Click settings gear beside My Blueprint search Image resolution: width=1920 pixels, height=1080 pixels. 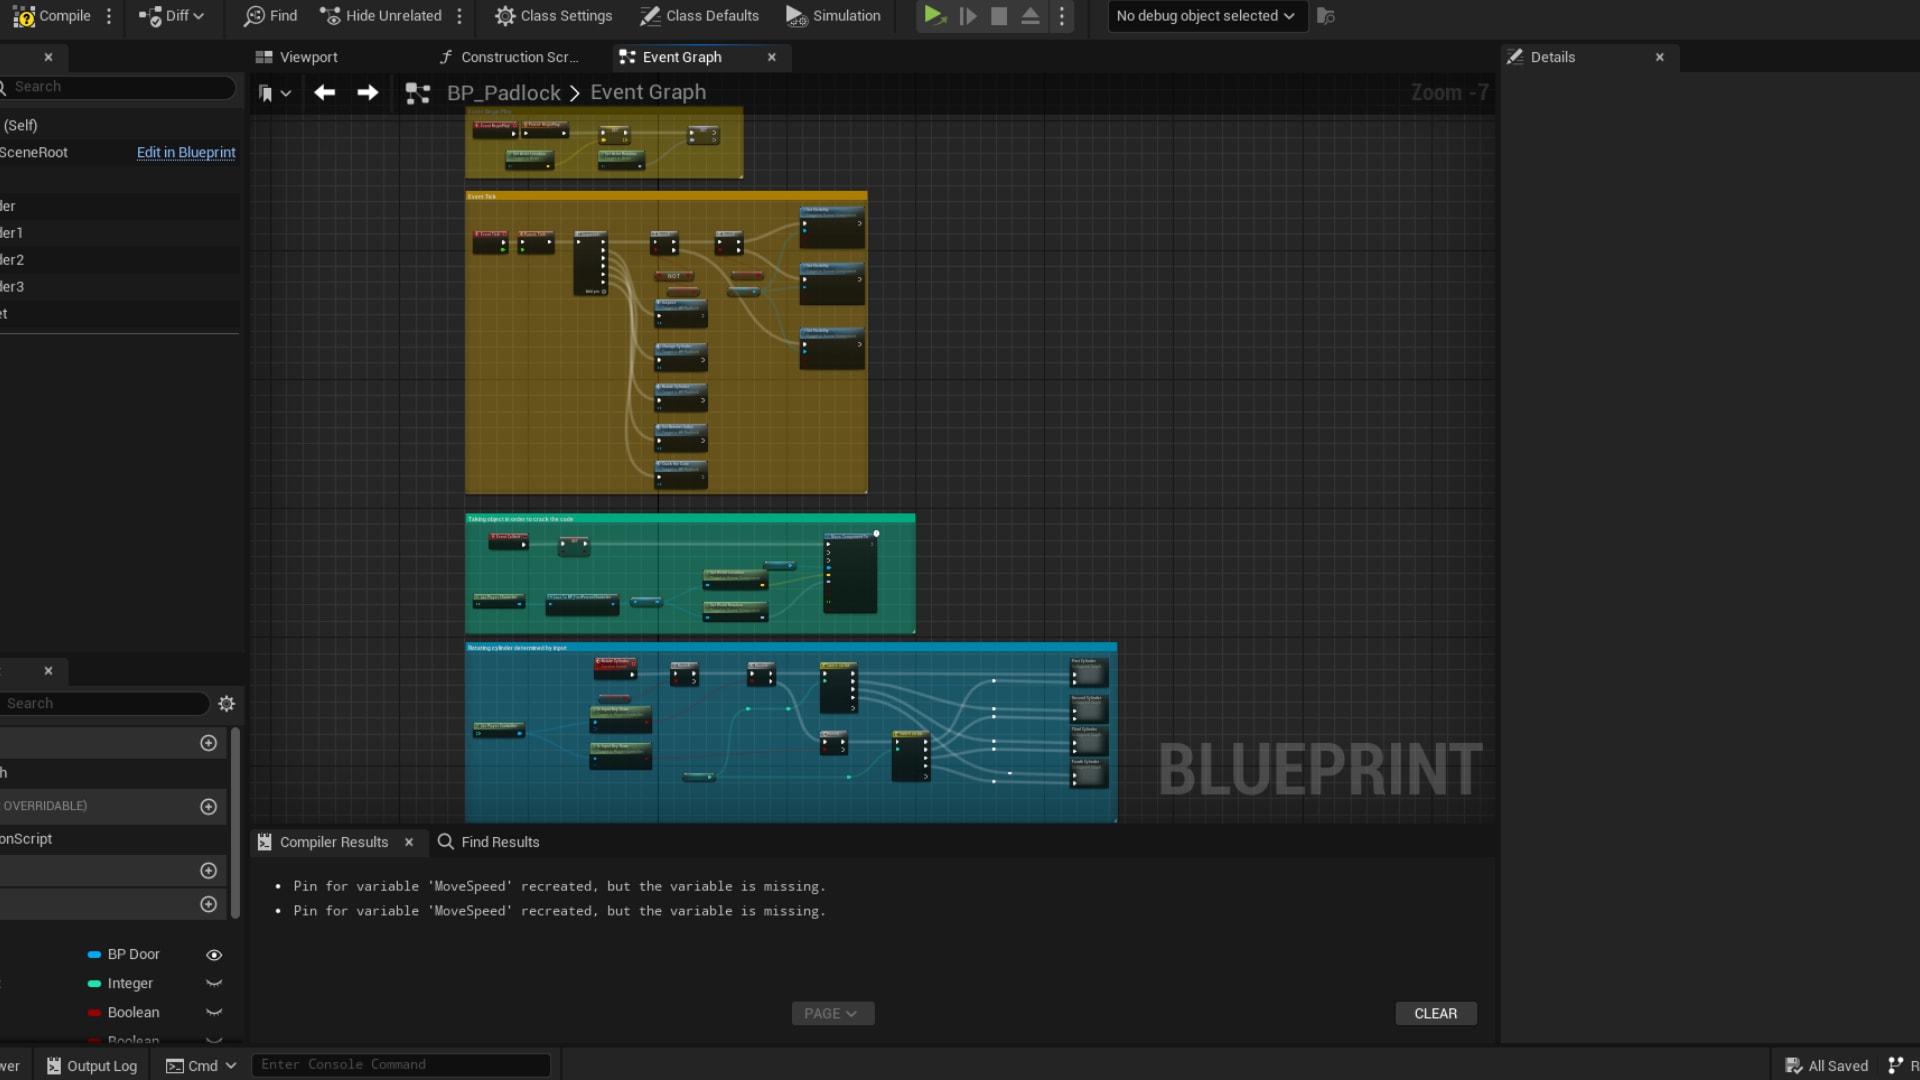227,704
